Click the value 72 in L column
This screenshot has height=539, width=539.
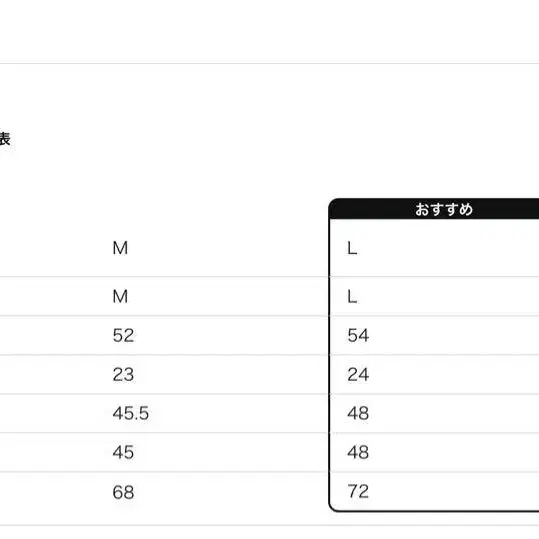[x=358, y=491]
